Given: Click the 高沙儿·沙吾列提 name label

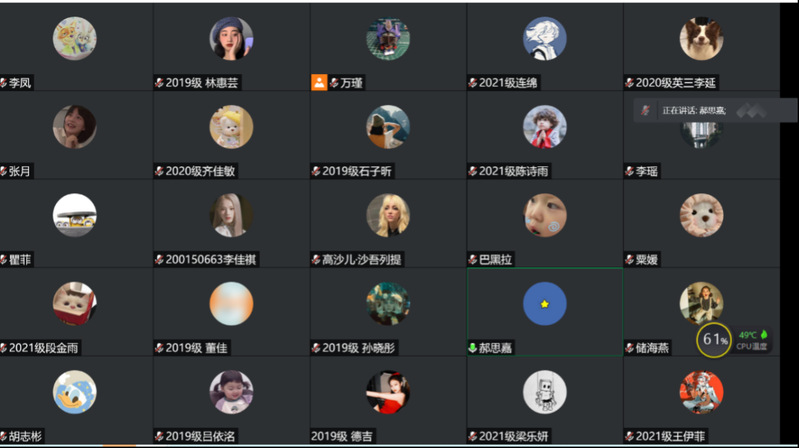Looking at the screenshot, I should click(361, 259).
